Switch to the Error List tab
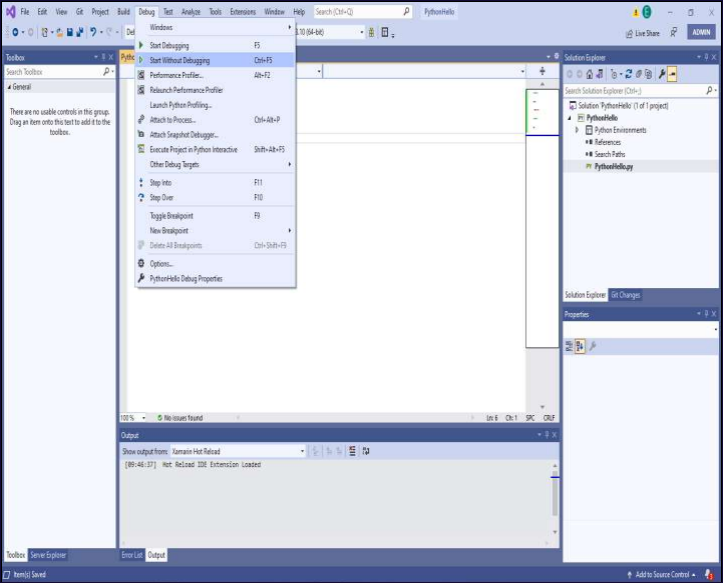Screen dimensions: 723x583 (x=132, y=555)
